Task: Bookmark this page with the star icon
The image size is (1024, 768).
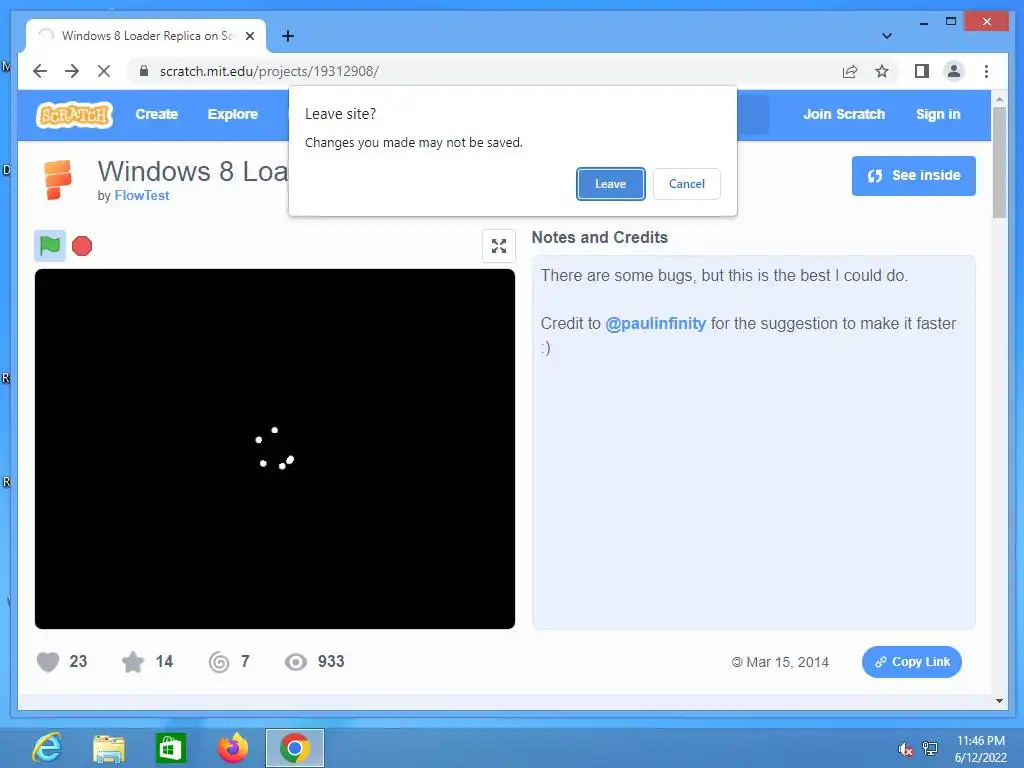Action: point(882,71)
